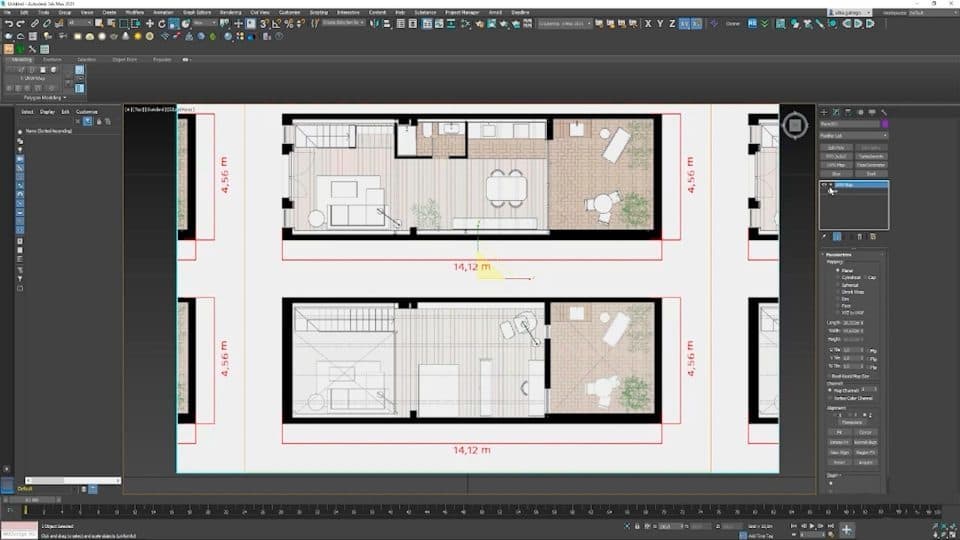Click the Normal Align button

point(865,442)
